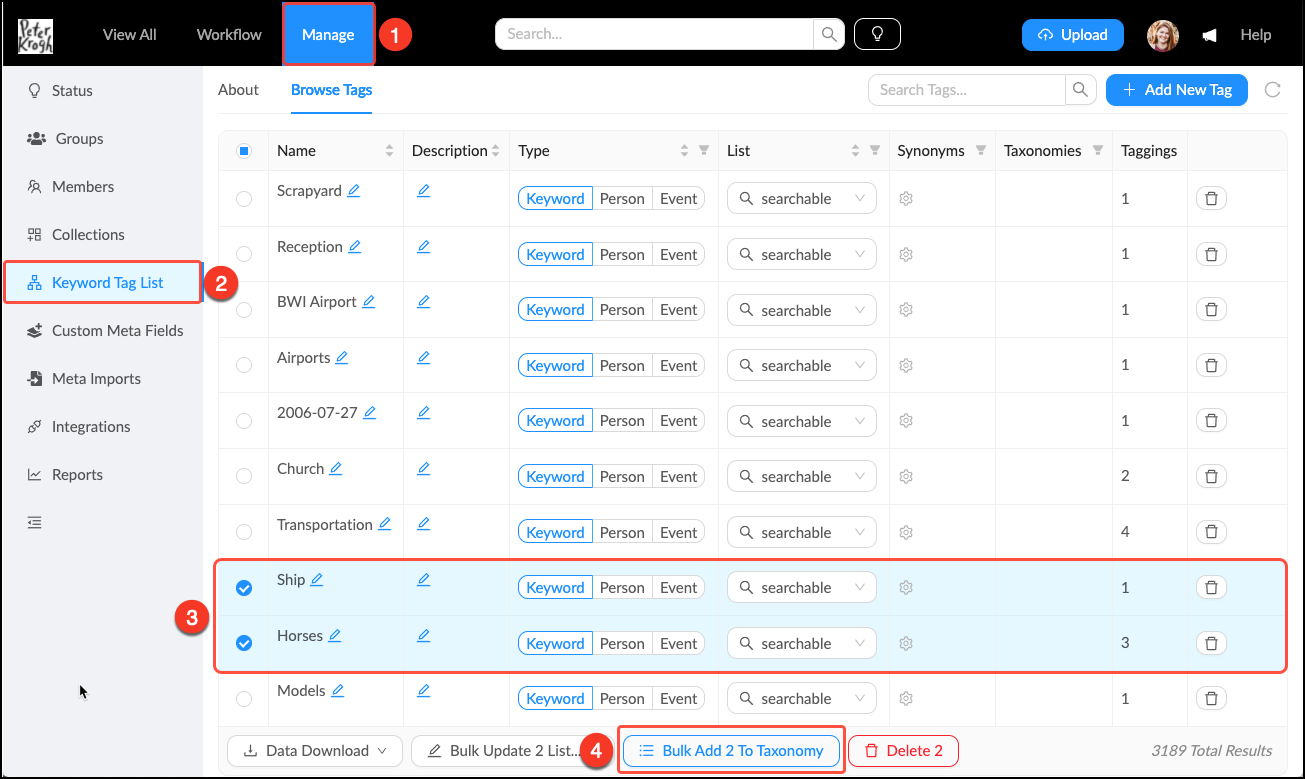1305x779 pixels.
Task: Open the Help link
Action: [1256, 35]
